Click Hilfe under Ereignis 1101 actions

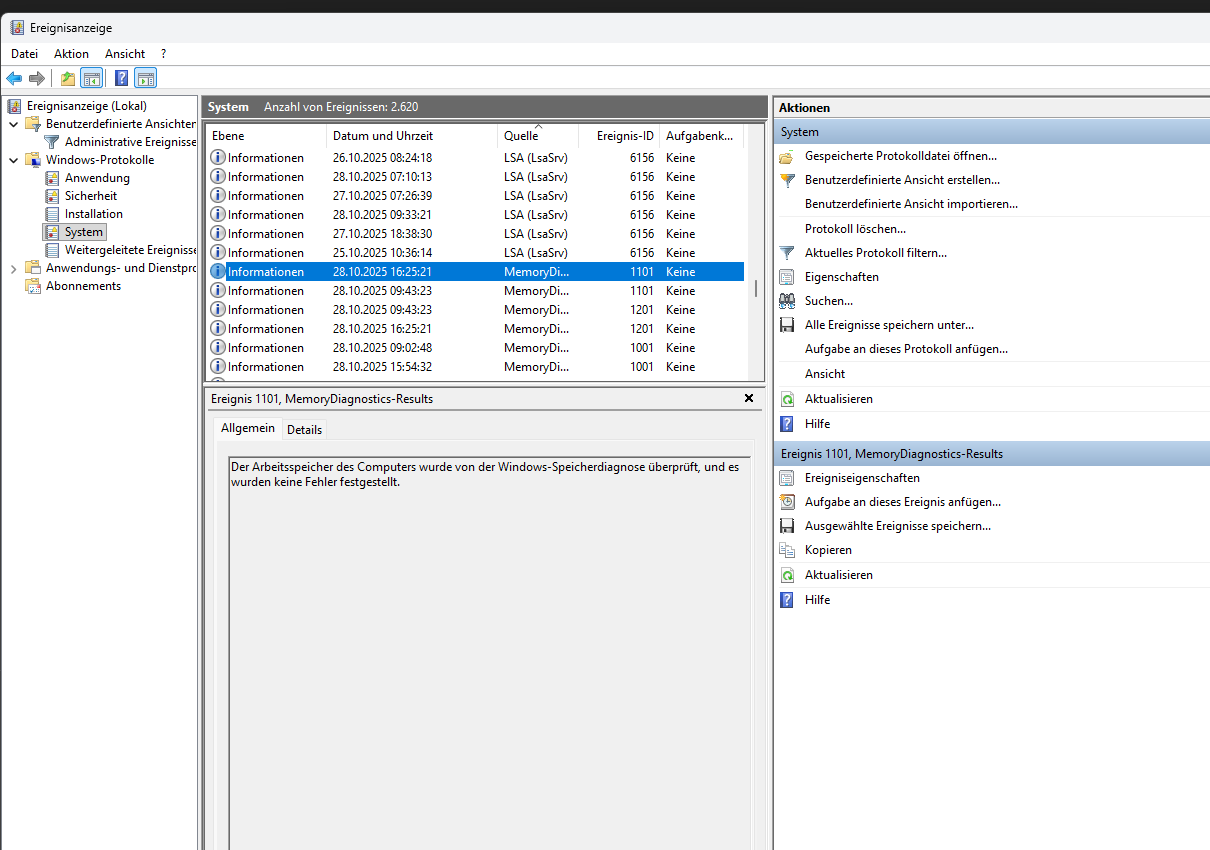click(x=817, y=600)
